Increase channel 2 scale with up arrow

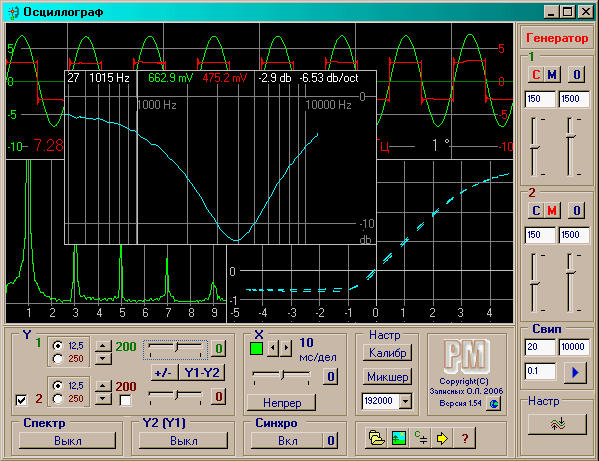pos(103,386)
